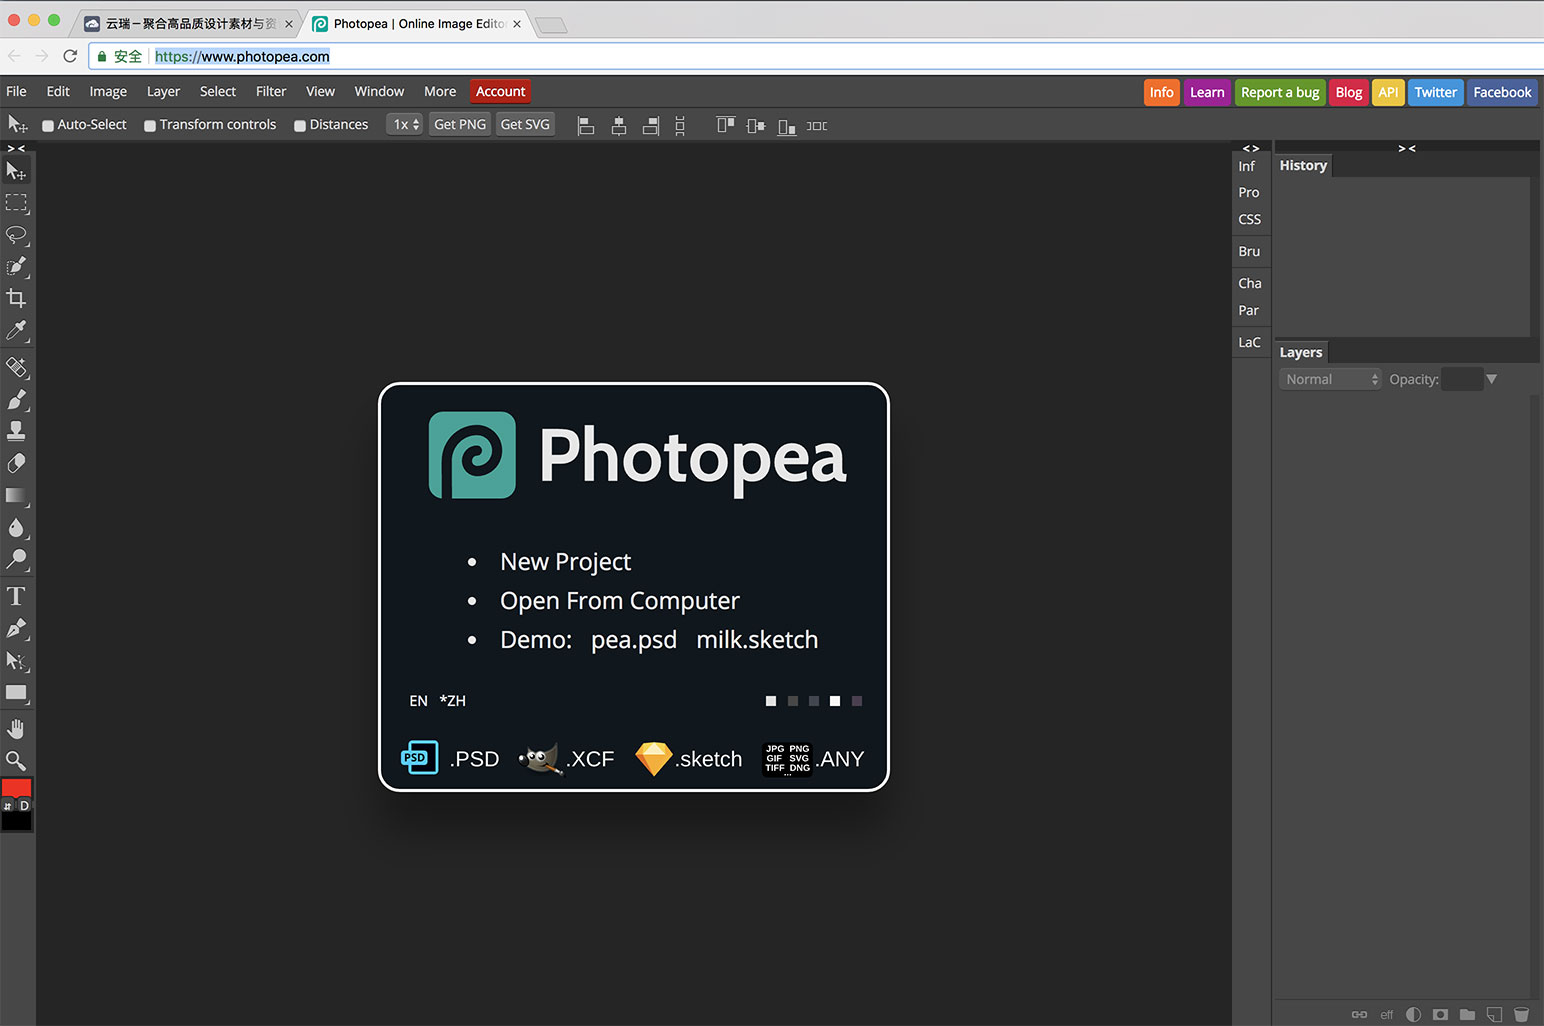Select the Type tool
Screen dimensions: 1544x1026
click(16, 596)
